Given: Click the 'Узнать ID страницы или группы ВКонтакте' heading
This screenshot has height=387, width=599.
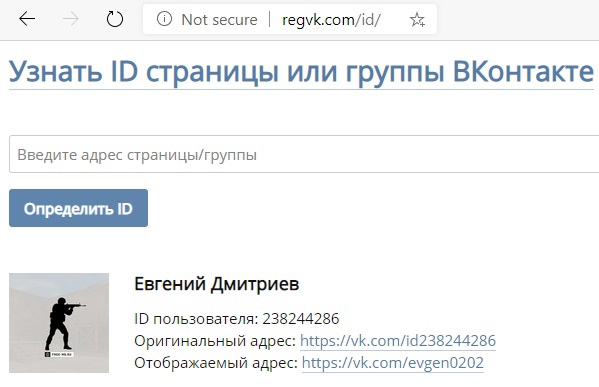Looking at the screenshot, I should (x=301, y=72).
